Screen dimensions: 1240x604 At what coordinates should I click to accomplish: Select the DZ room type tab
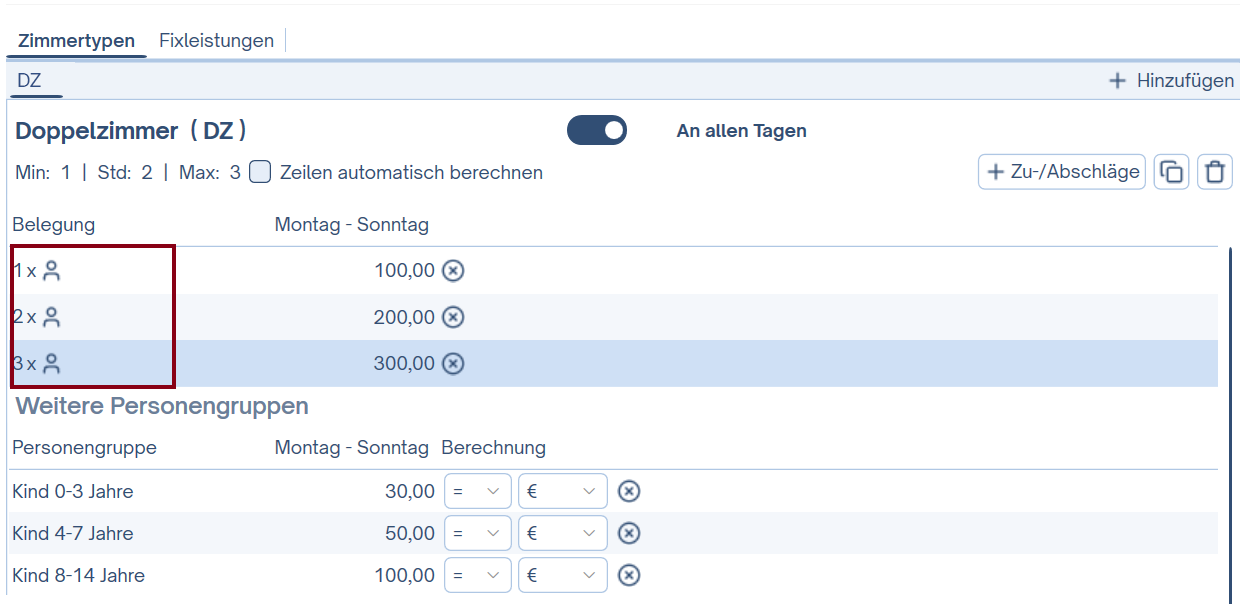[x=30, y=80]
